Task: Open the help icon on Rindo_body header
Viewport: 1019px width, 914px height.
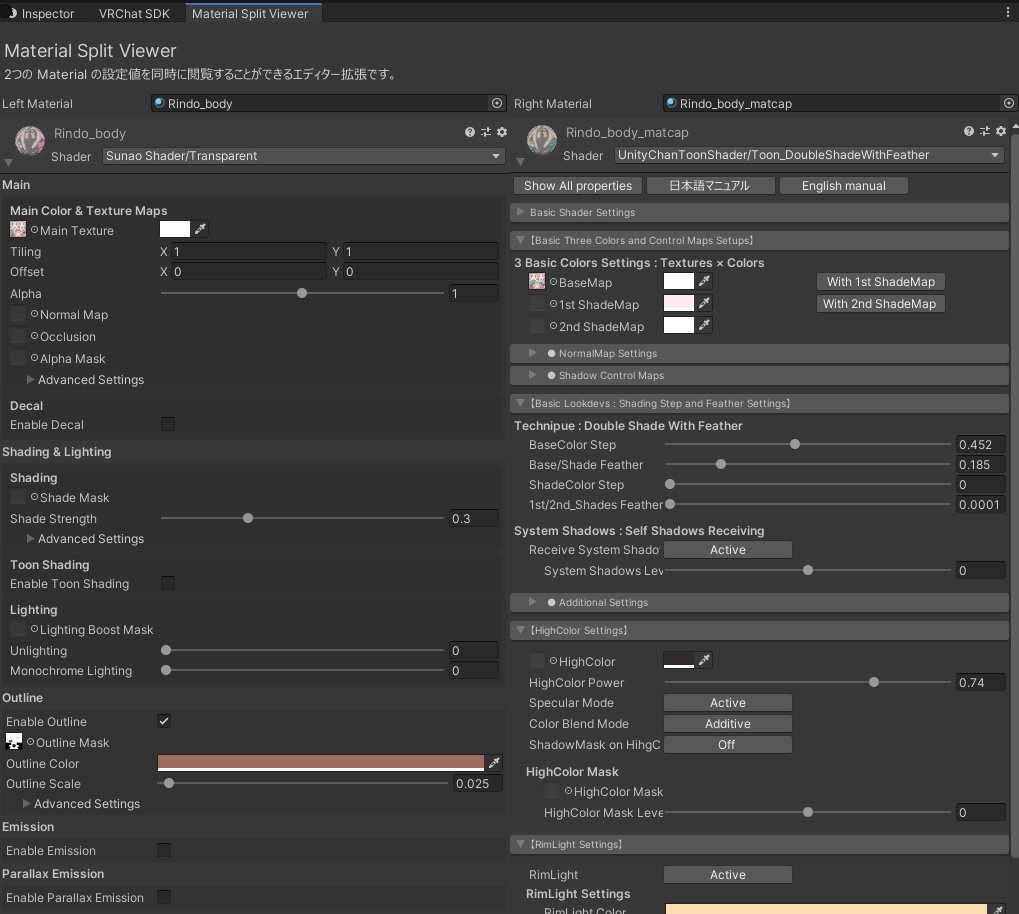Action: [x=469, y=131]
